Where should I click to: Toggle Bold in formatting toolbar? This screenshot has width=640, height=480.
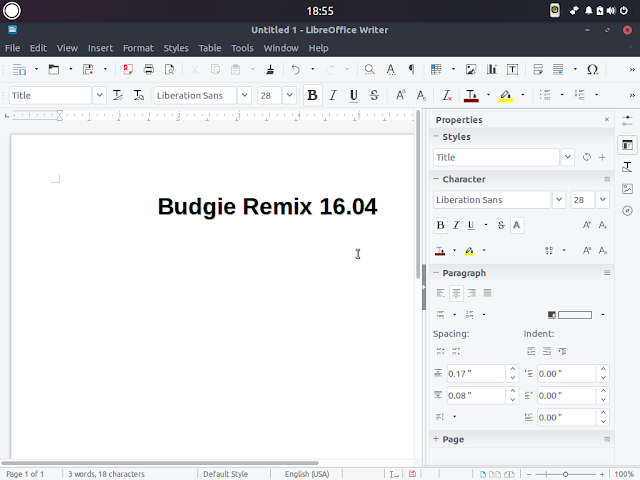(x=312, y=95)
